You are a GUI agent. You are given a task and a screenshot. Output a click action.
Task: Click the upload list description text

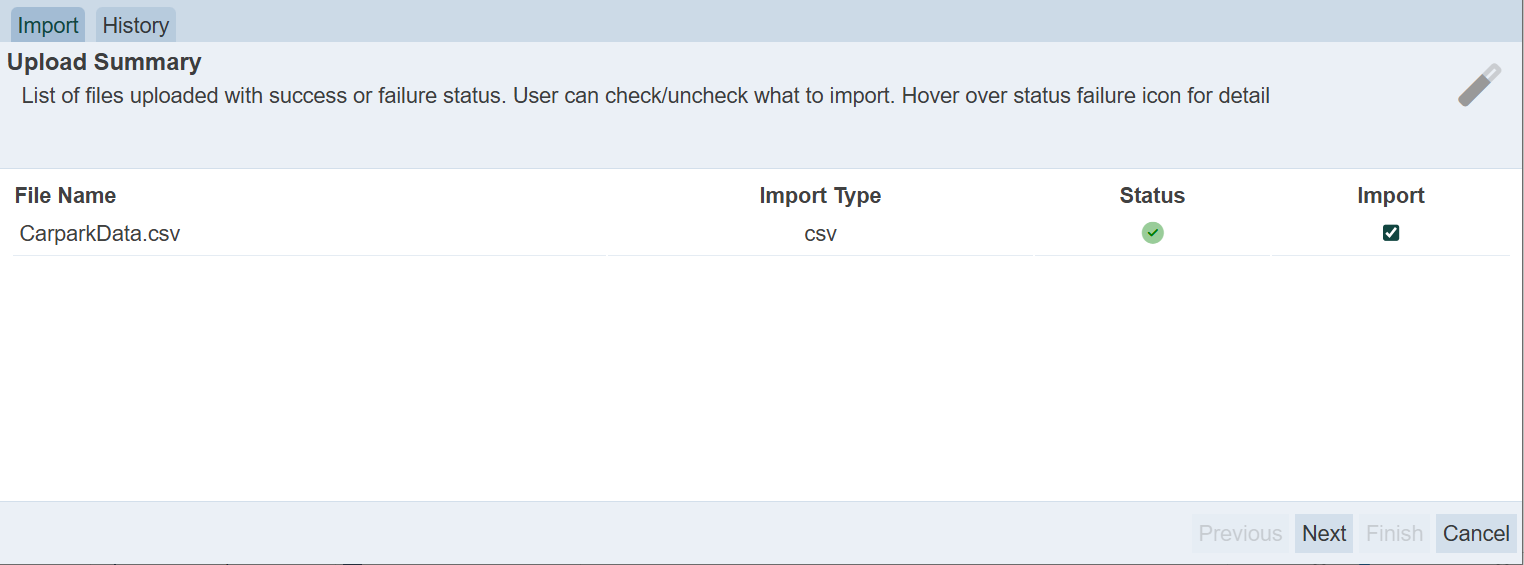pos(645,96)
